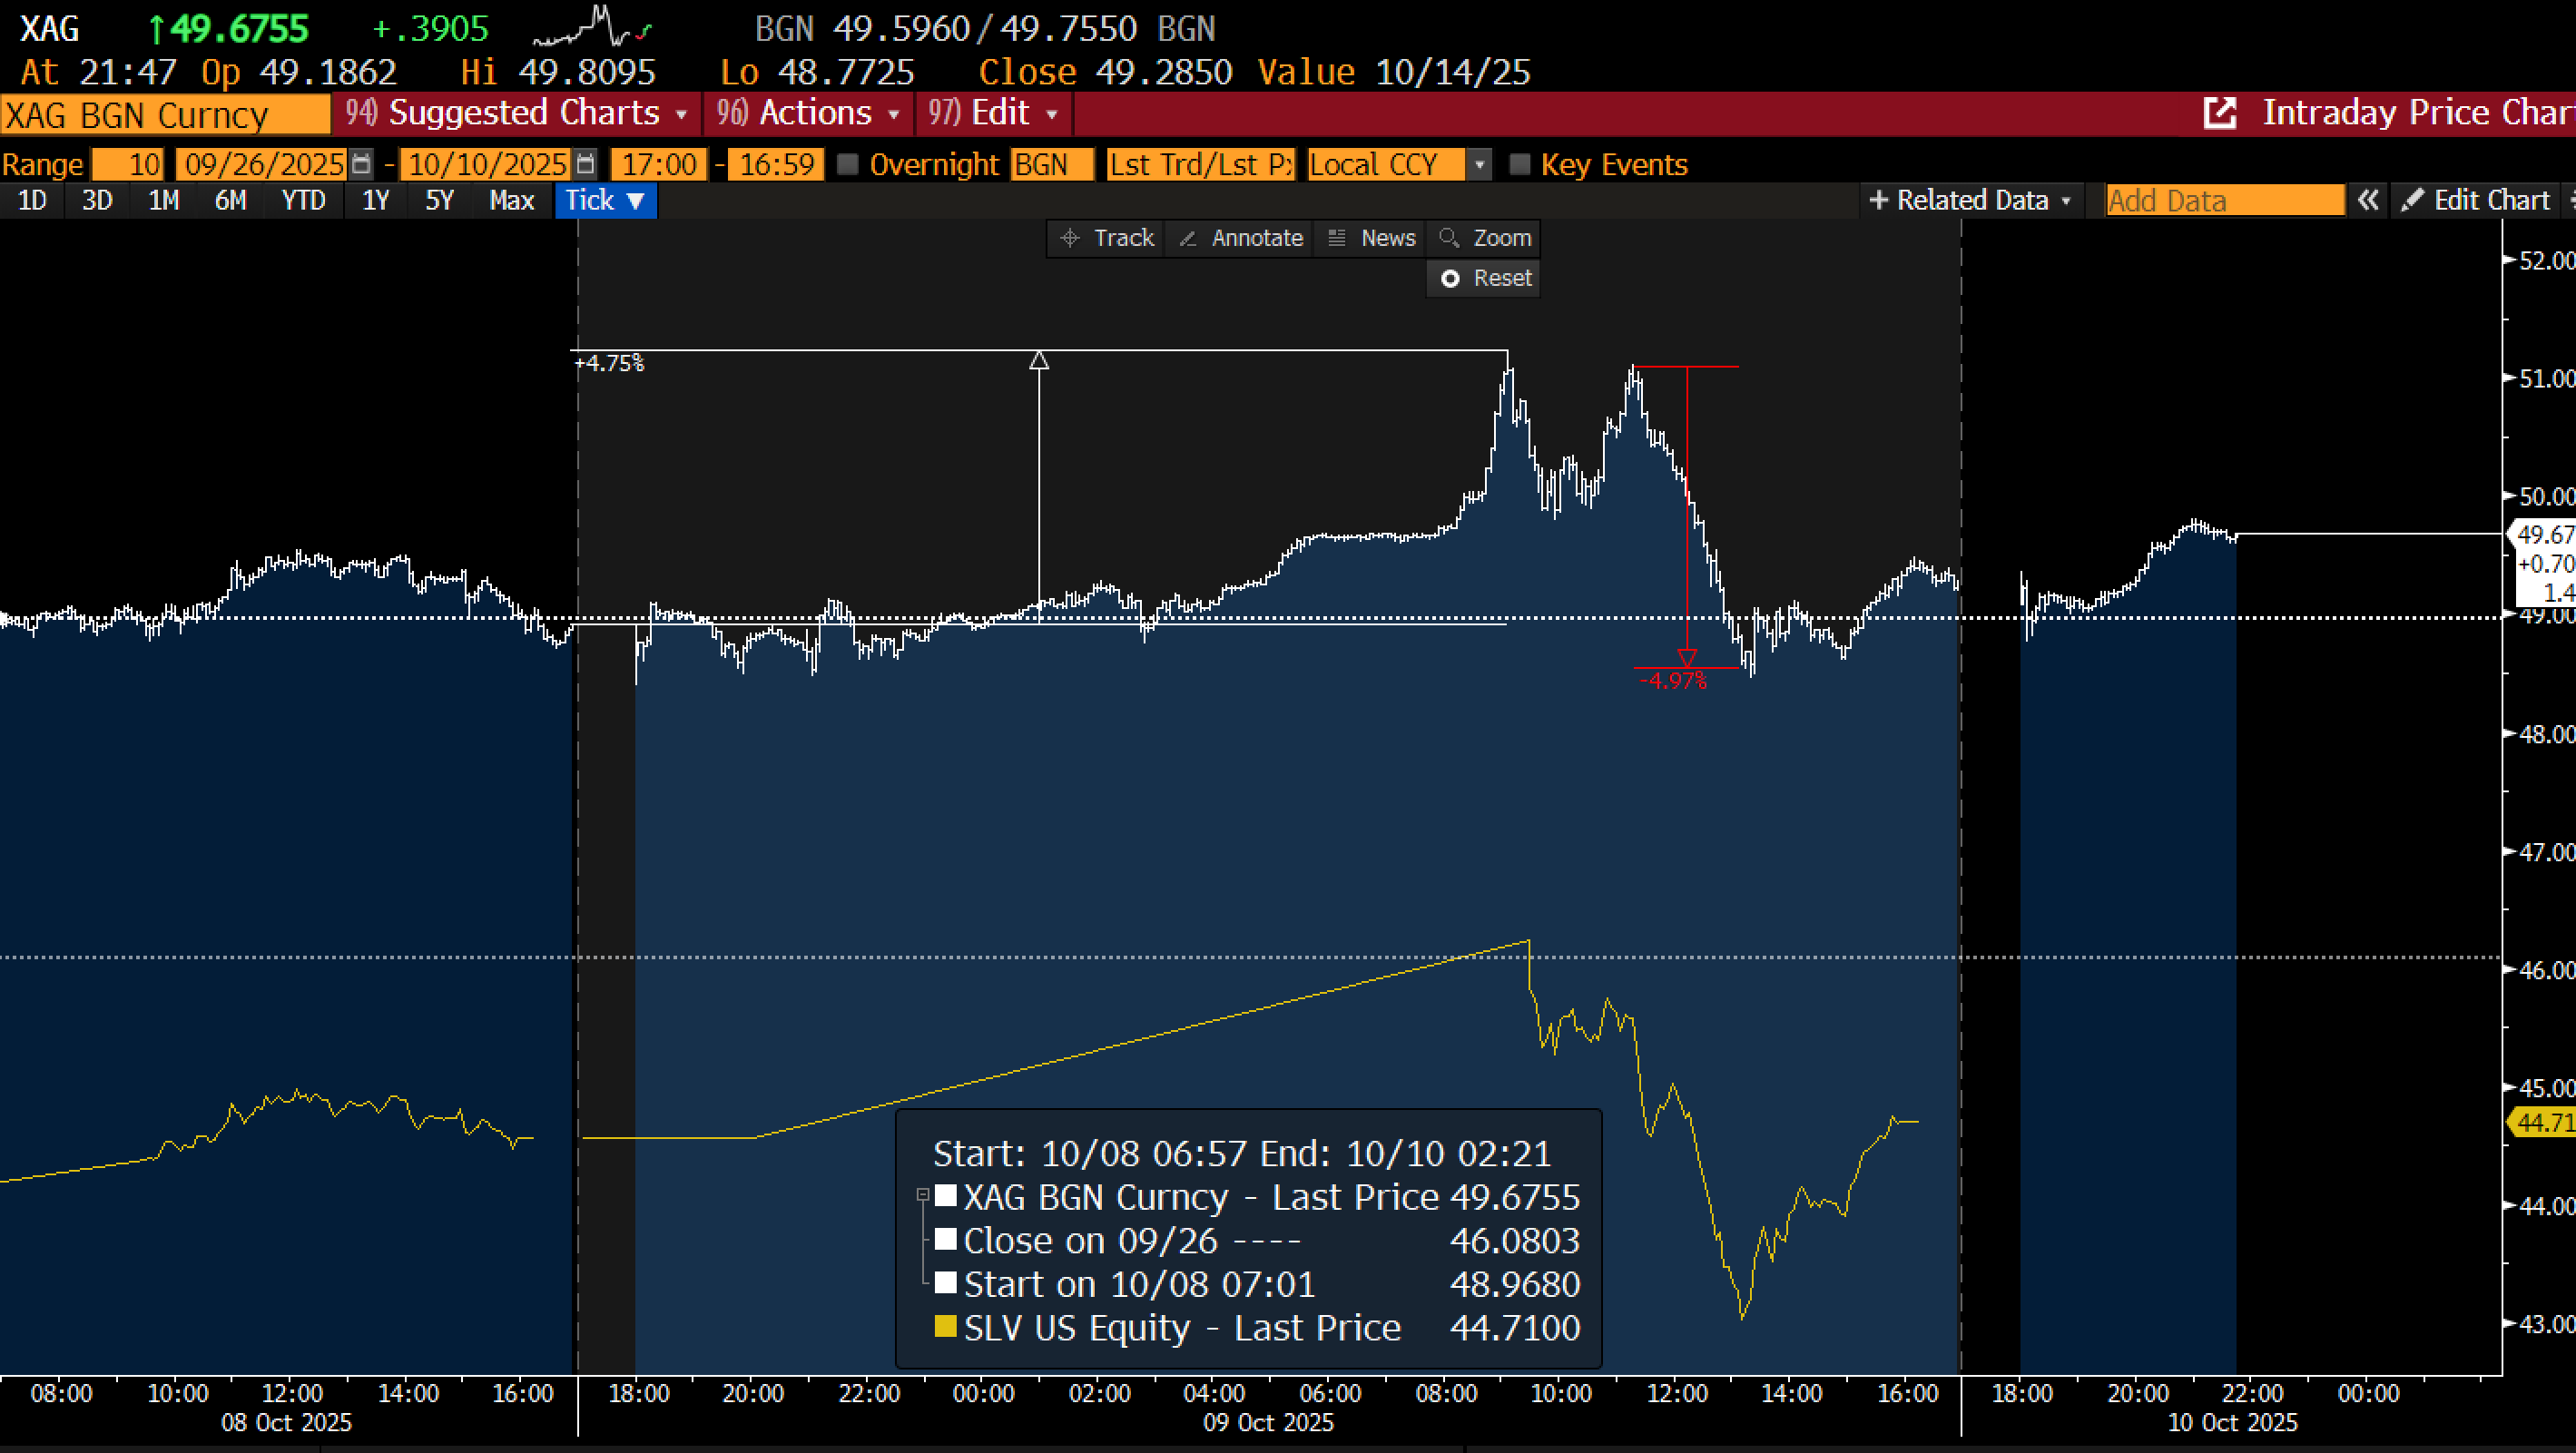Open the Local CCY currency dropdown

pos(1479,164)
